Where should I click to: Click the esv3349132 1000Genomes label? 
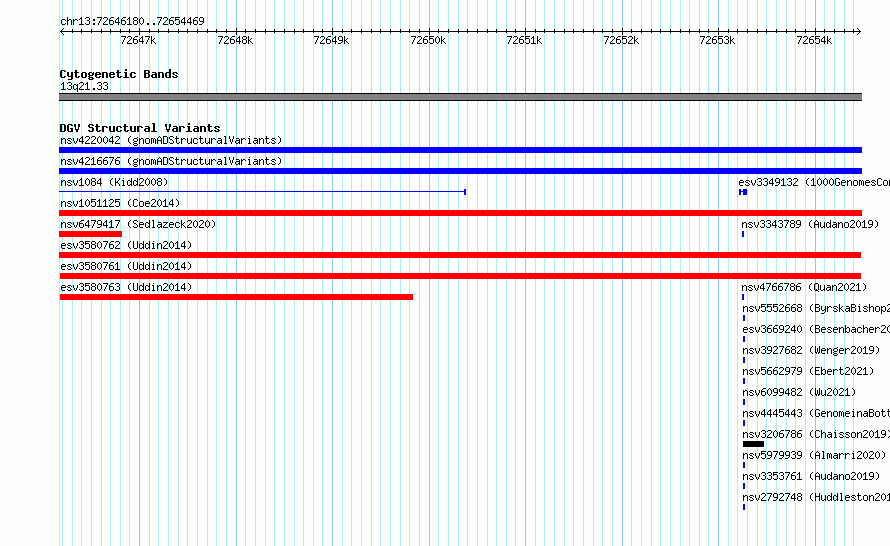pos(814,182)
